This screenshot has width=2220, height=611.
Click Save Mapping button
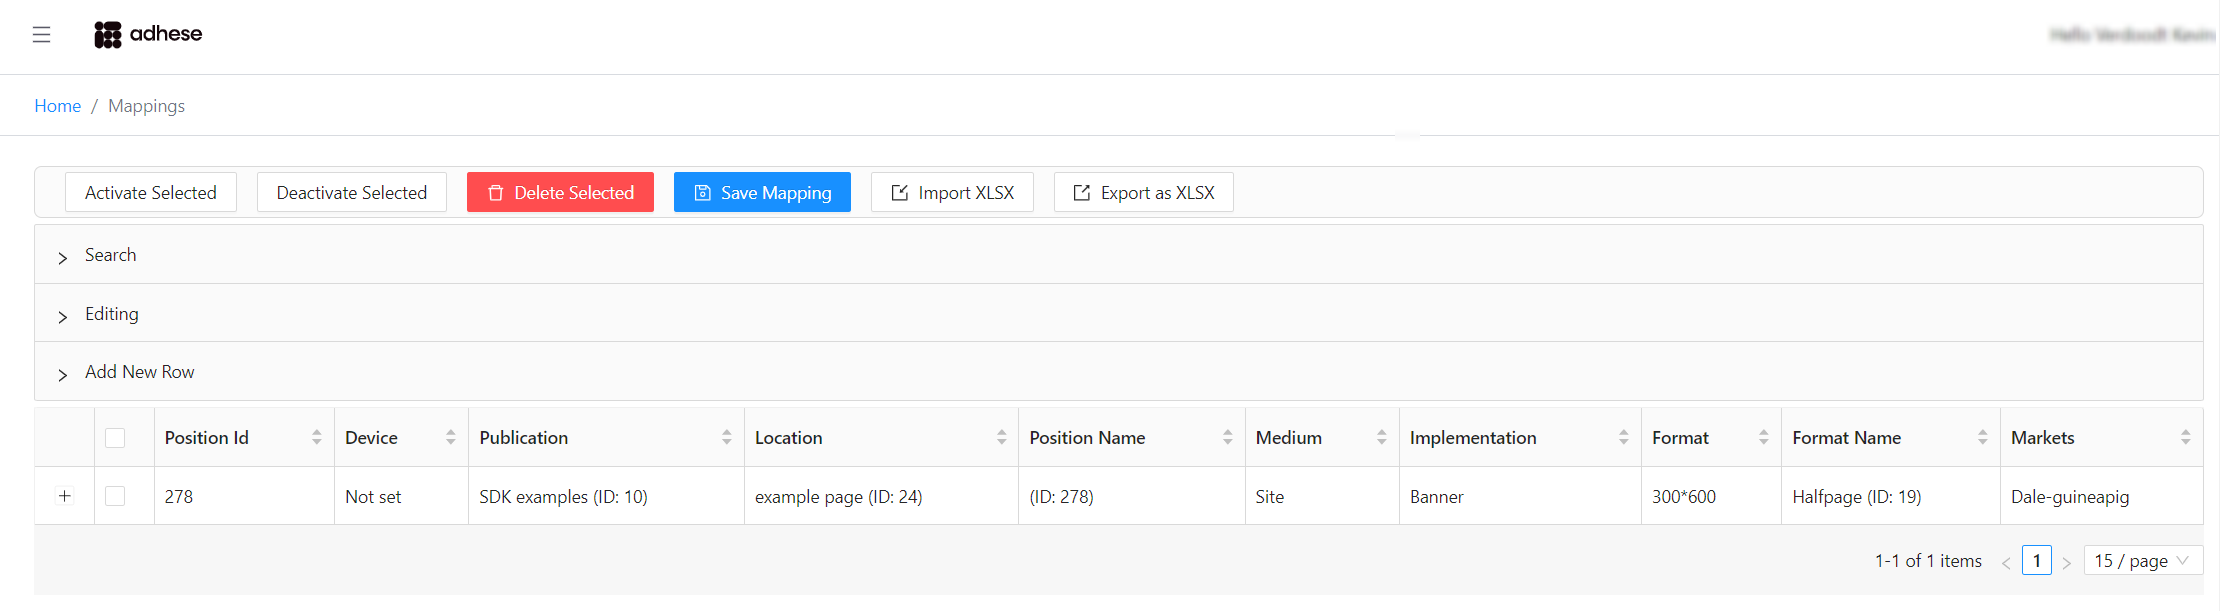click(x=762, y=192)
